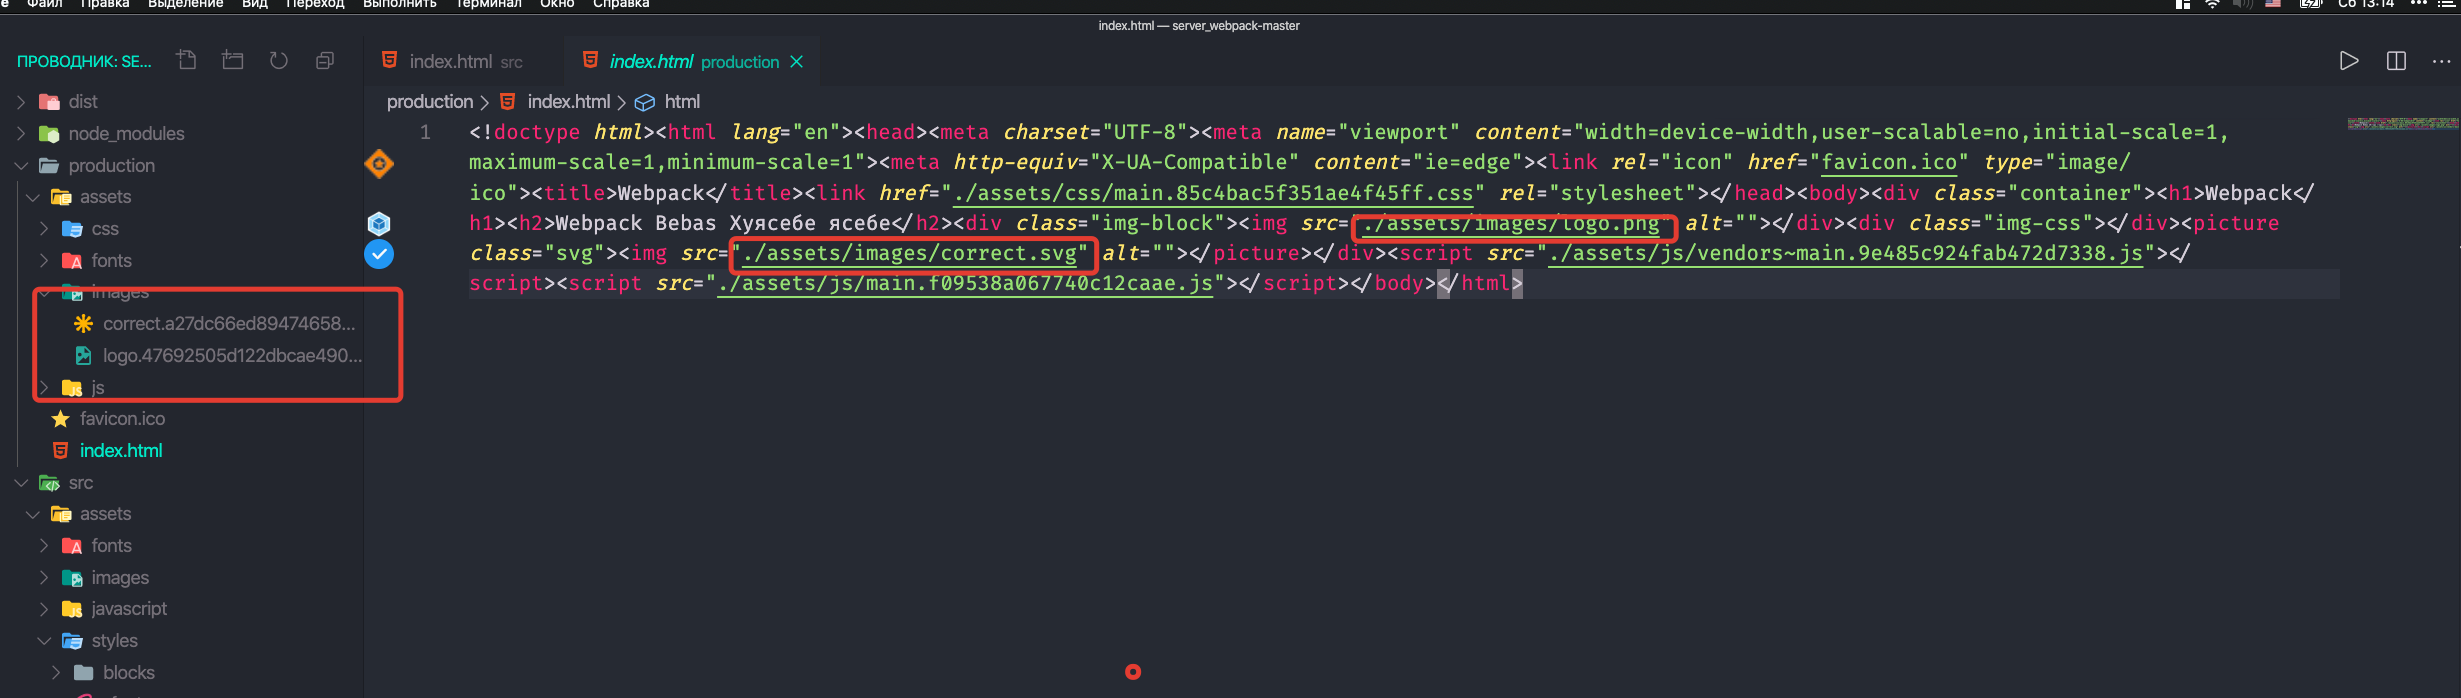Open the Выполнить menu
Image resolution: width=2461 pixels, height=698 pixels.
coord(400,4)
